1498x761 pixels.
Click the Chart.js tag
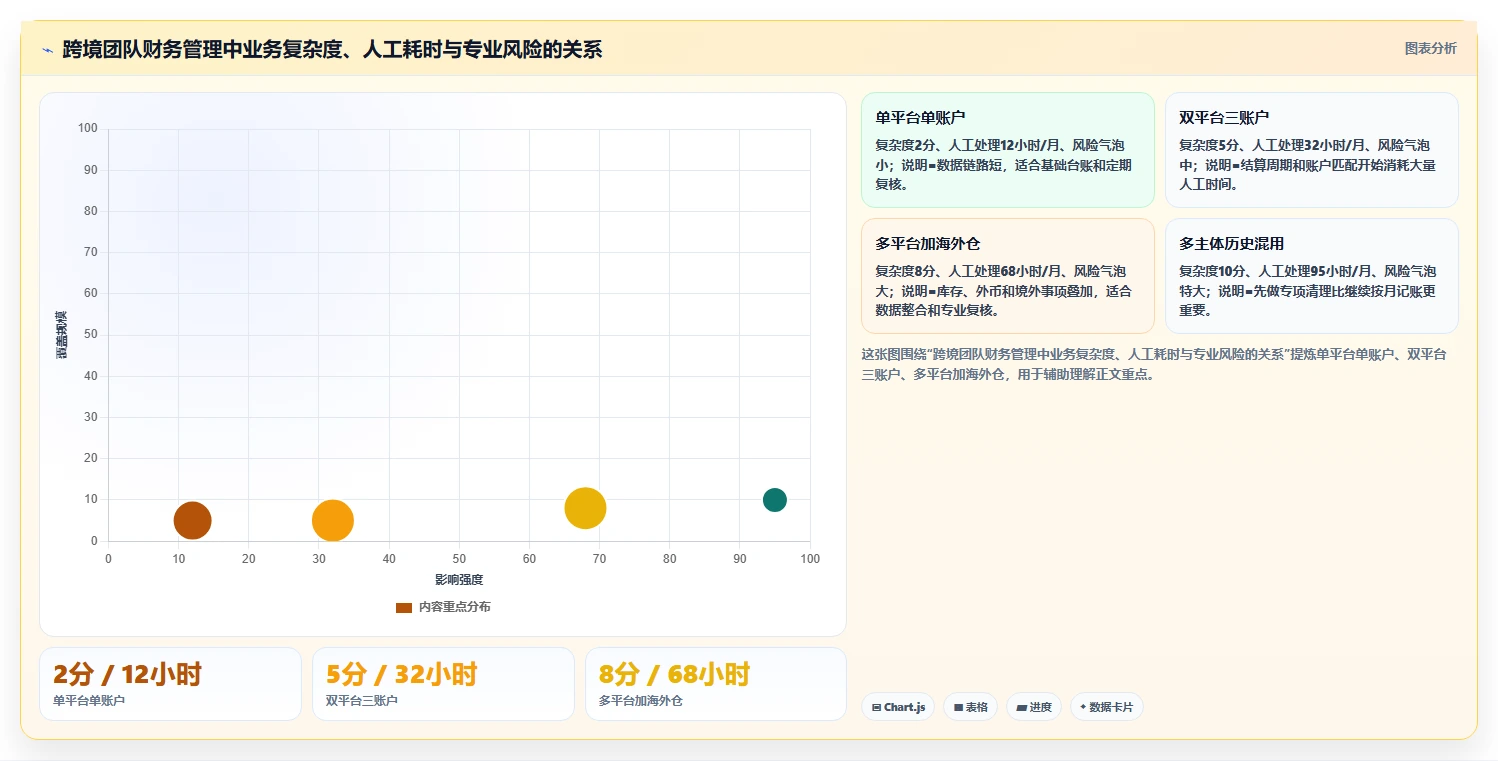coord(898,707)
